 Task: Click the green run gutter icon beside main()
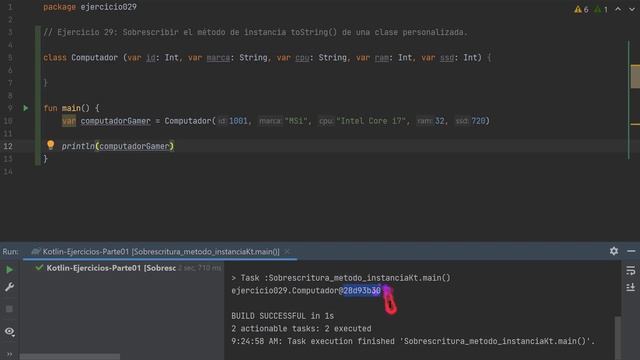click(26, 108)
